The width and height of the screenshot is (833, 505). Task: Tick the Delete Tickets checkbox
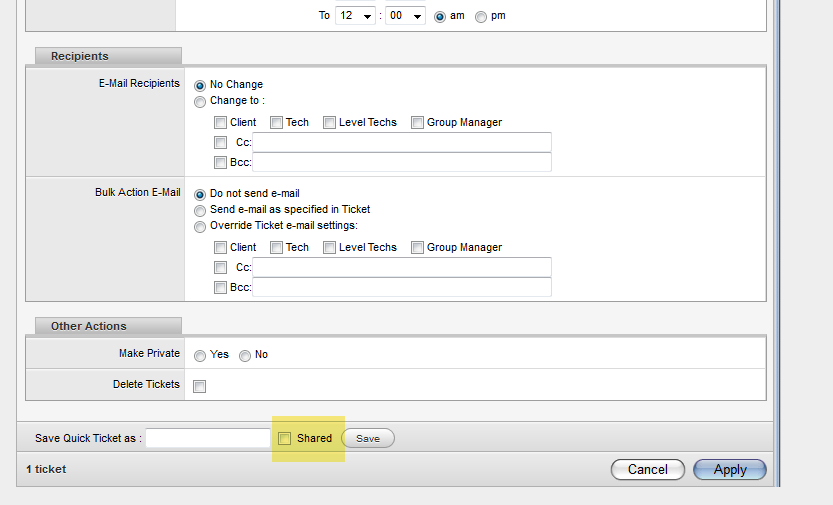[200, 387]
